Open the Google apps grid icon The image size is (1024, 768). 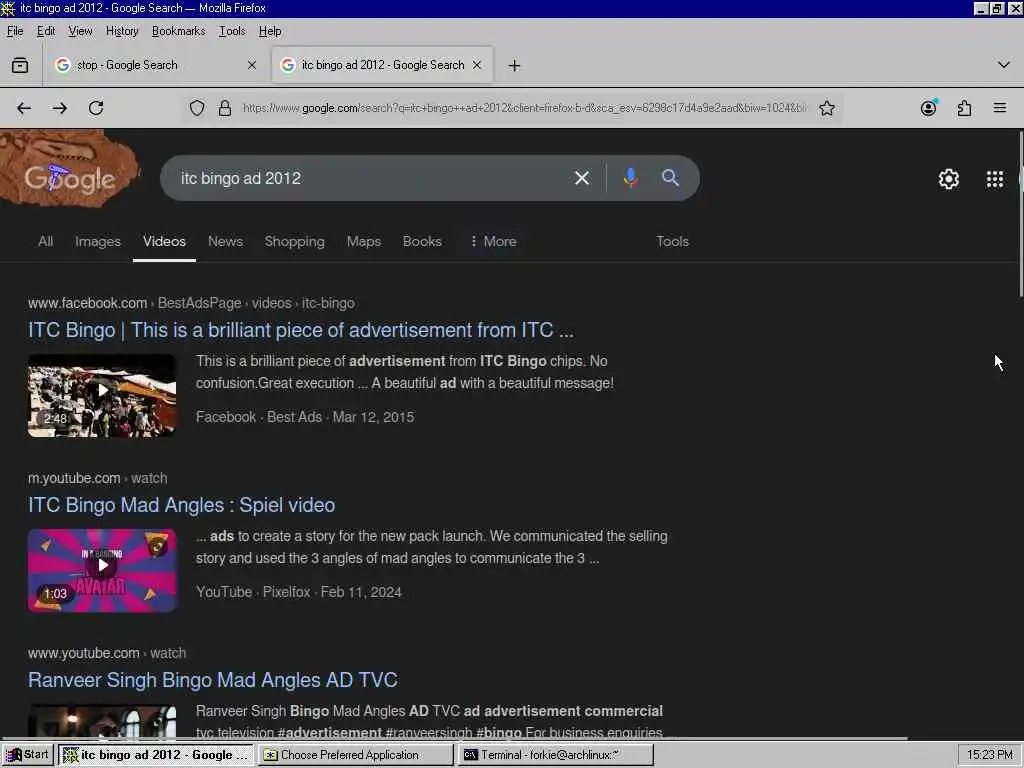click(x=995, y=179)
